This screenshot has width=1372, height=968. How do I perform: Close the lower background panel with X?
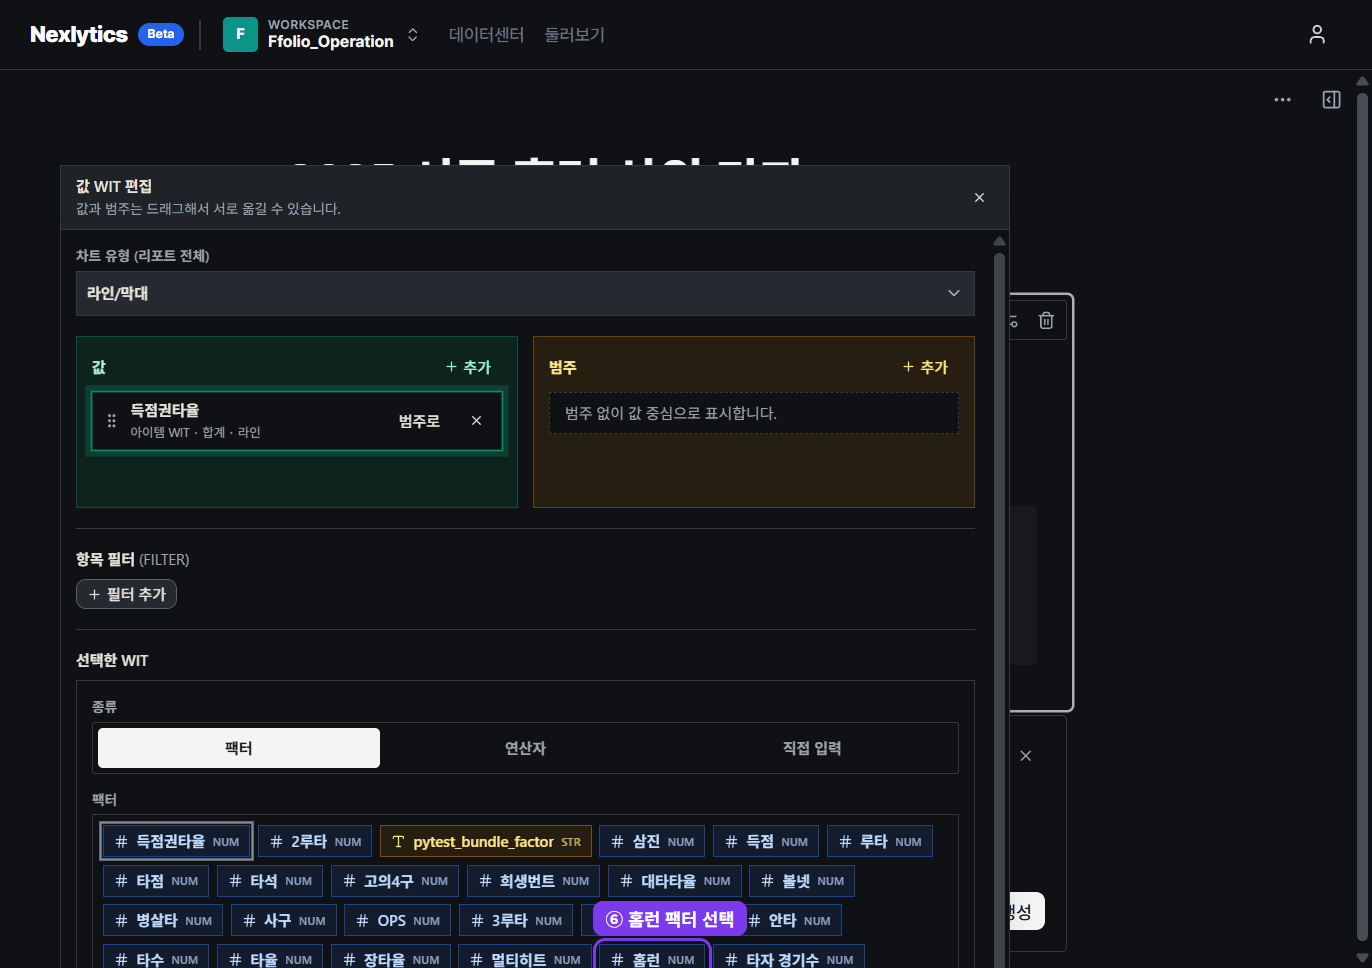[x=1025, y=756]
